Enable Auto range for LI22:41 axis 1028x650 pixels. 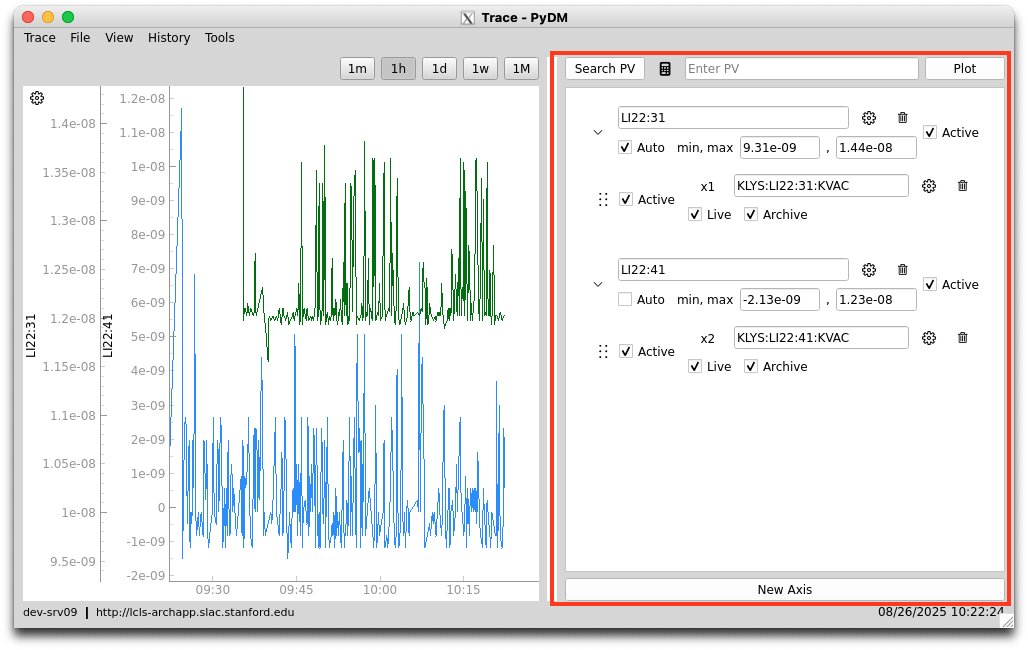click(x=625, y=300)
